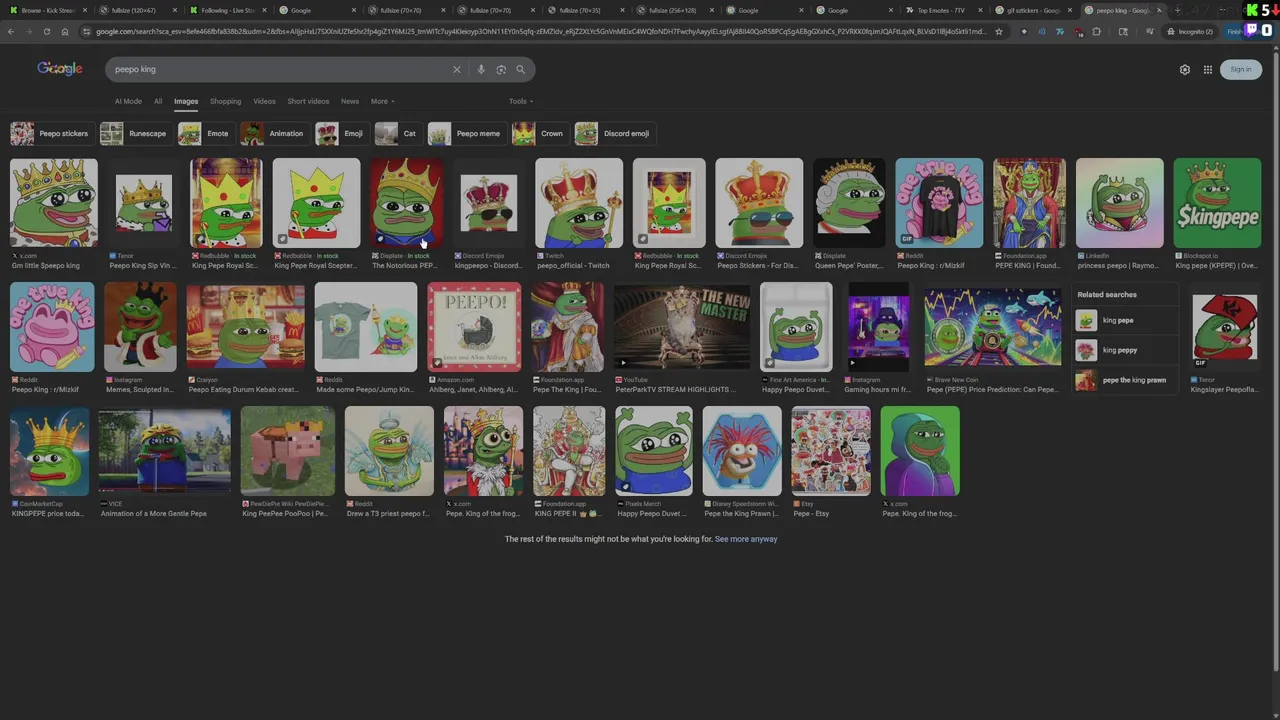Select the Images tab
The height and width of the screenshot is (720, 1280).
186,101
